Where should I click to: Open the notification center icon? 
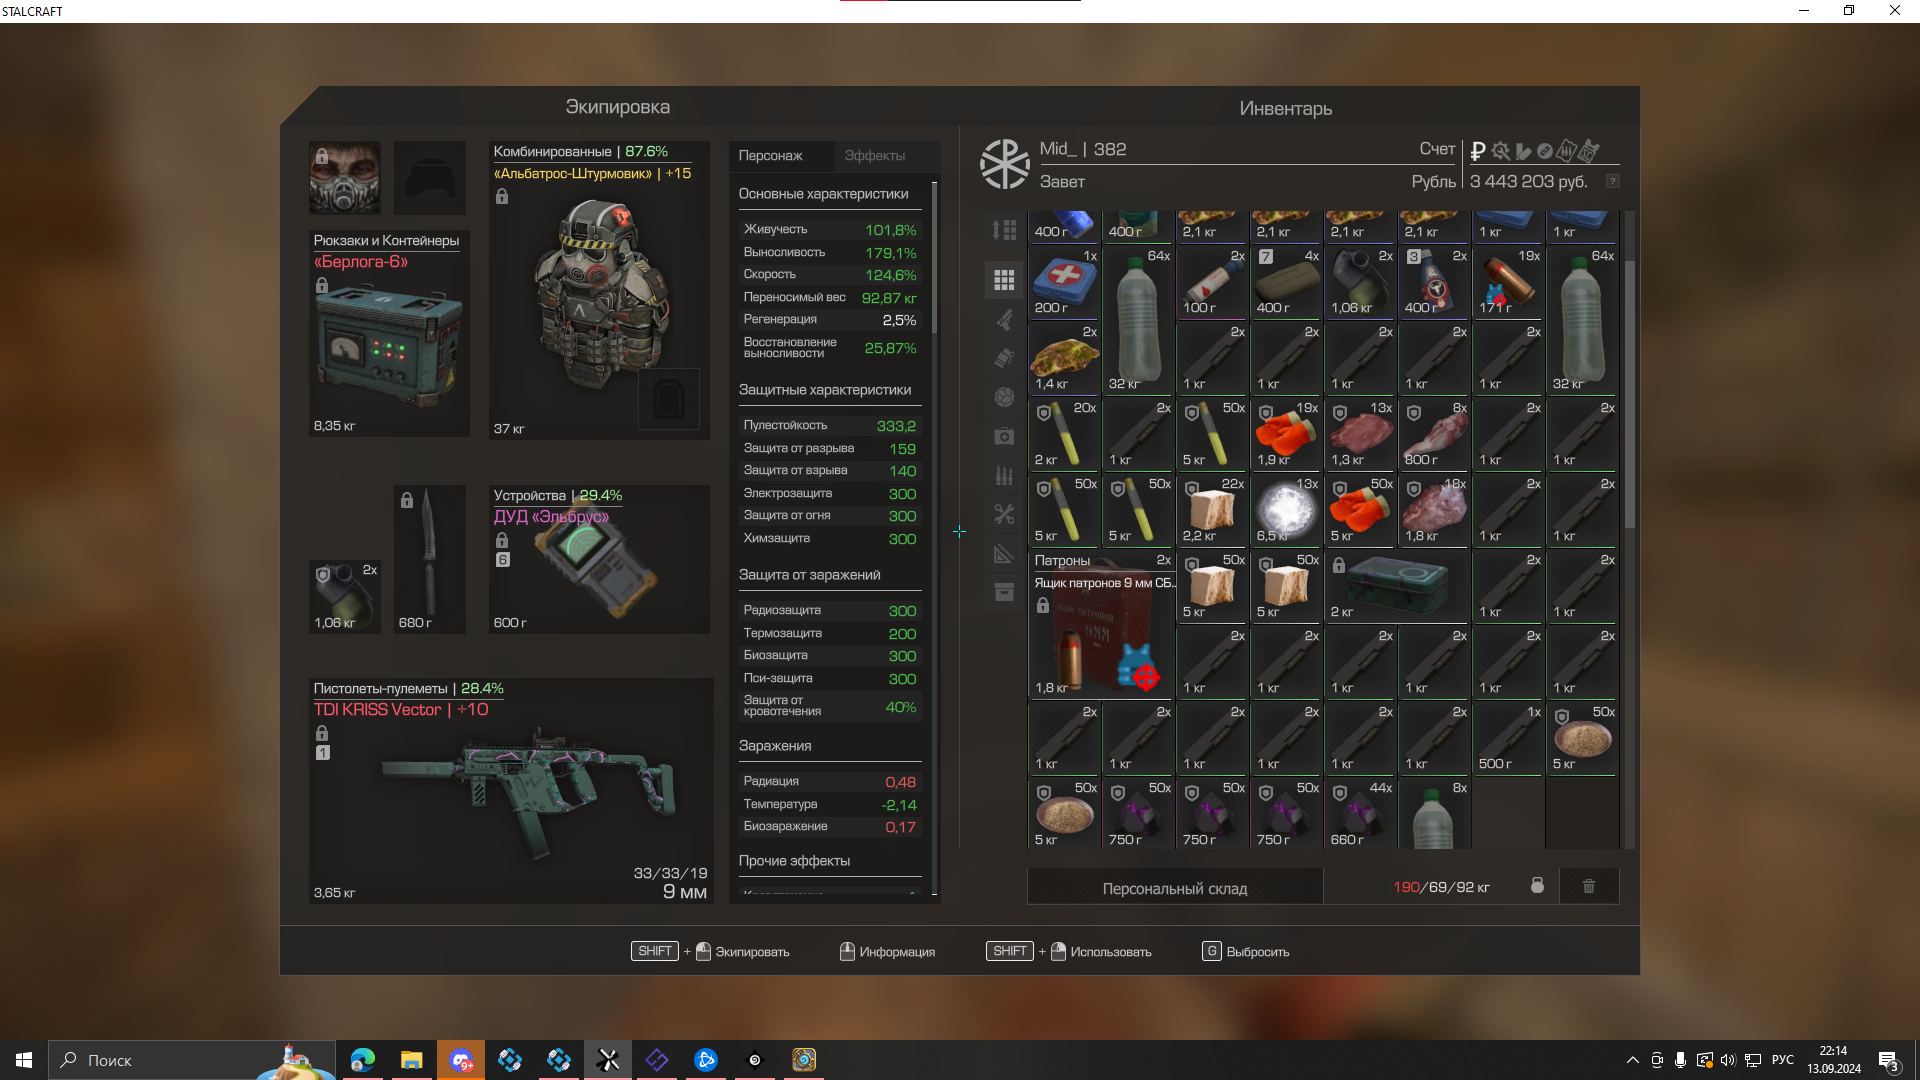coord(1888,1060)
